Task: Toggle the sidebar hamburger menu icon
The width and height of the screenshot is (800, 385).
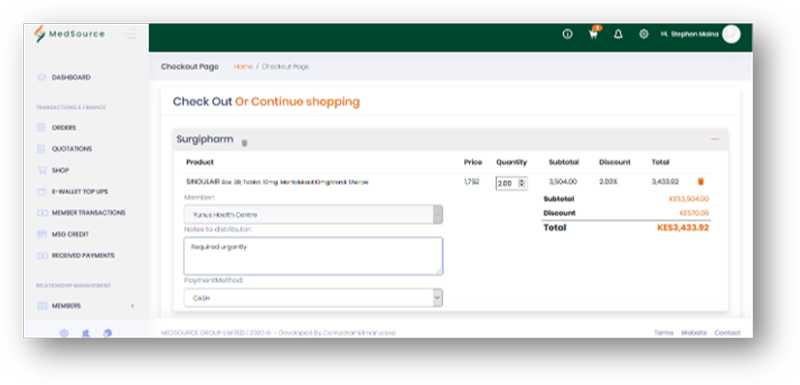Action: [131, 34]
